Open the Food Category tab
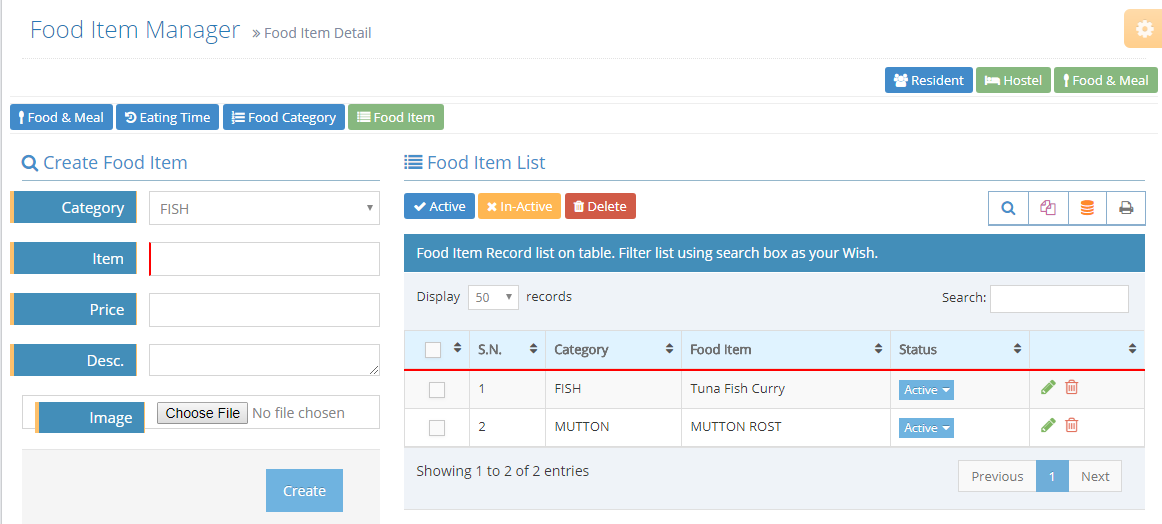Image resolution: width=1162 pixels, height=524 pixels. click(x=283, y=117)
